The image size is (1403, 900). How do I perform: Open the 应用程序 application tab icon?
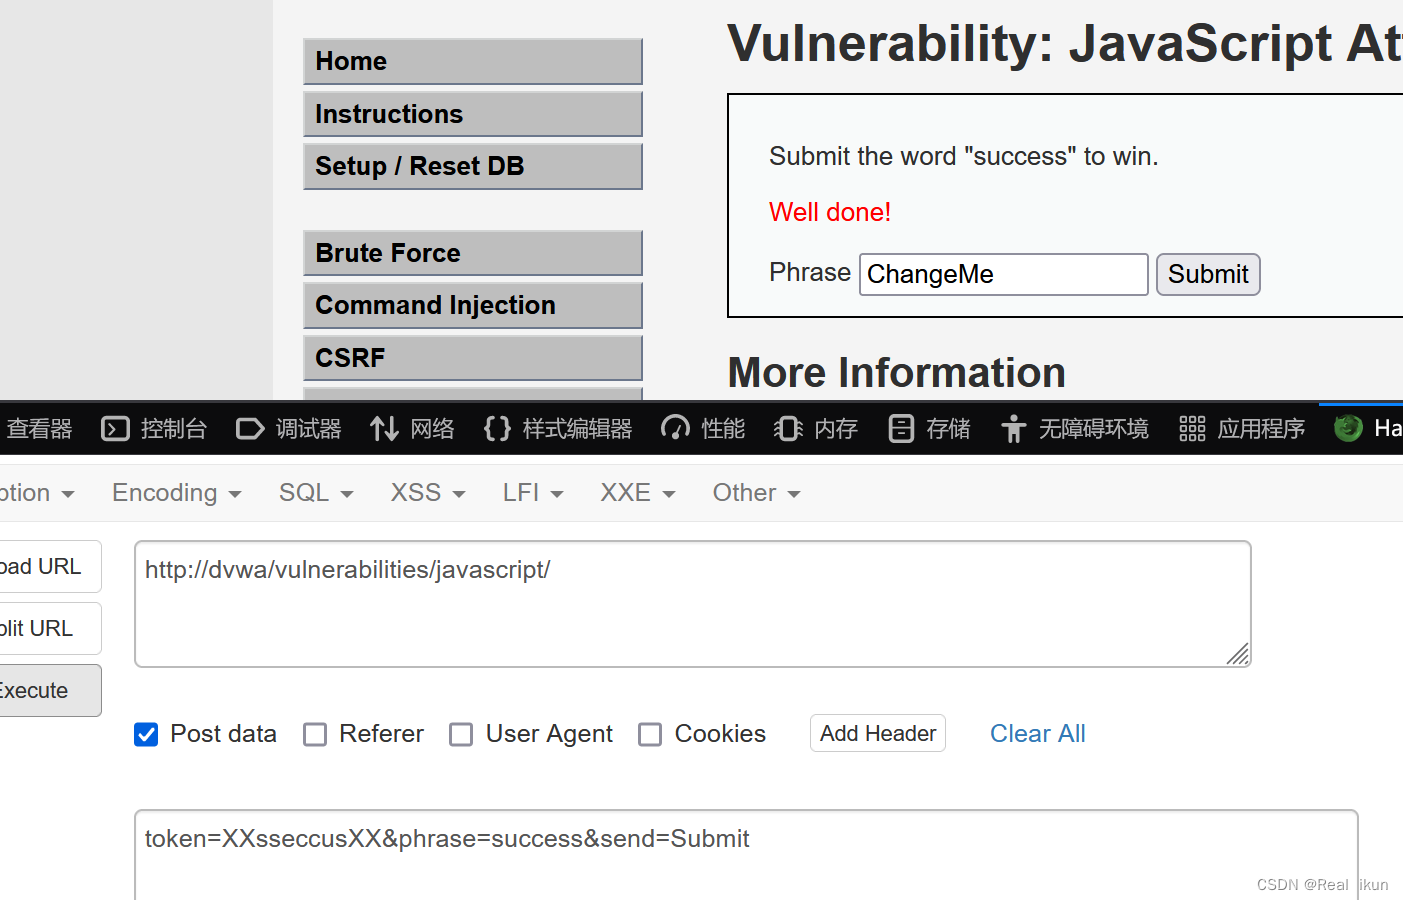point(1192,429)
